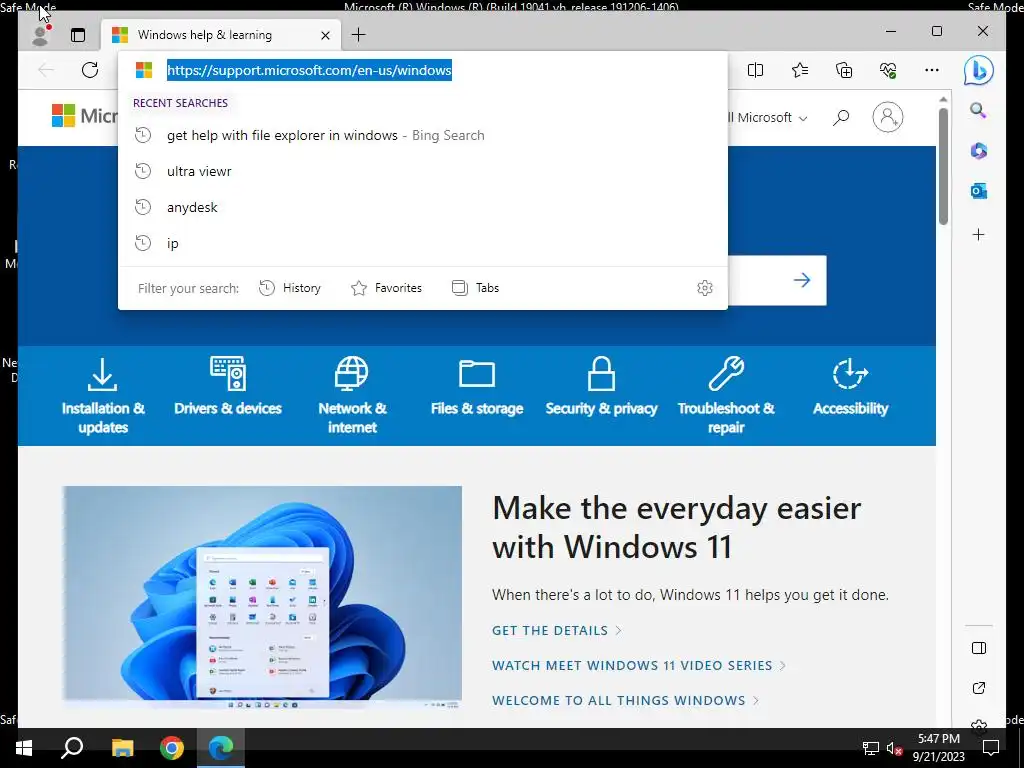Choose recent search 'ip'
Viewport: 1024px width, 768px height.
point(423,243)
